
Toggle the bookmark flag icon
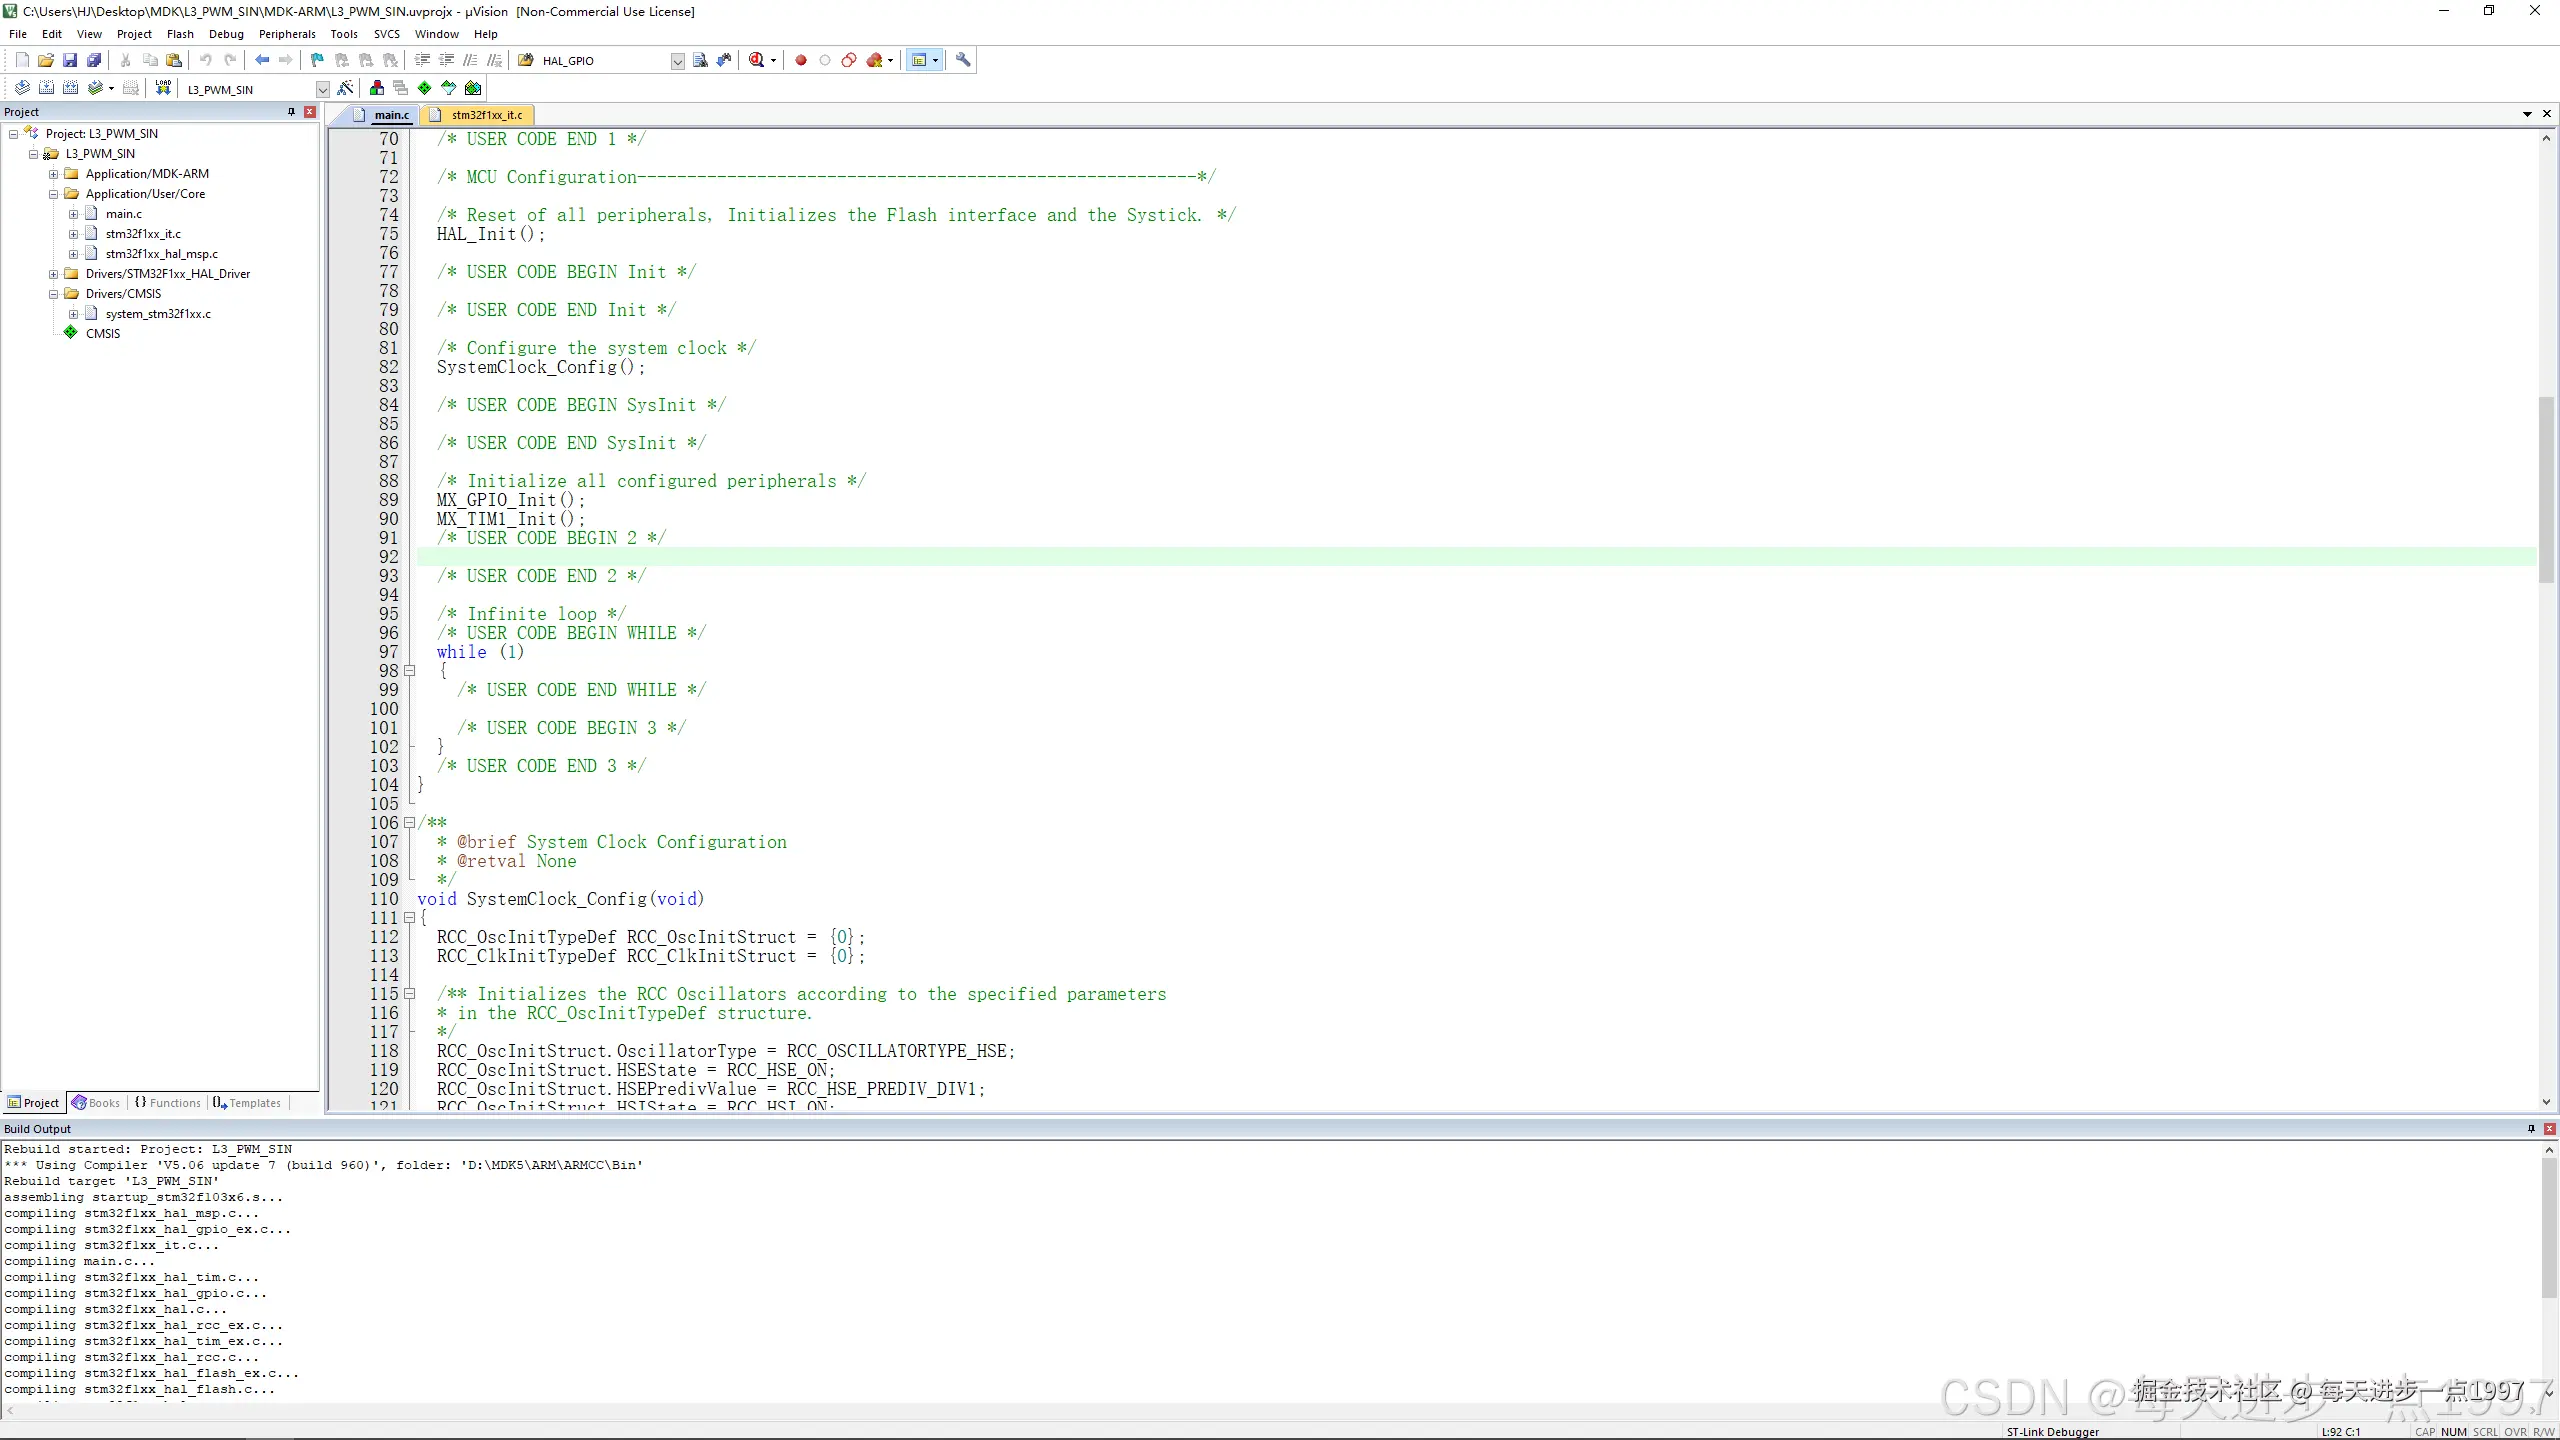click(x=317, y=60)
